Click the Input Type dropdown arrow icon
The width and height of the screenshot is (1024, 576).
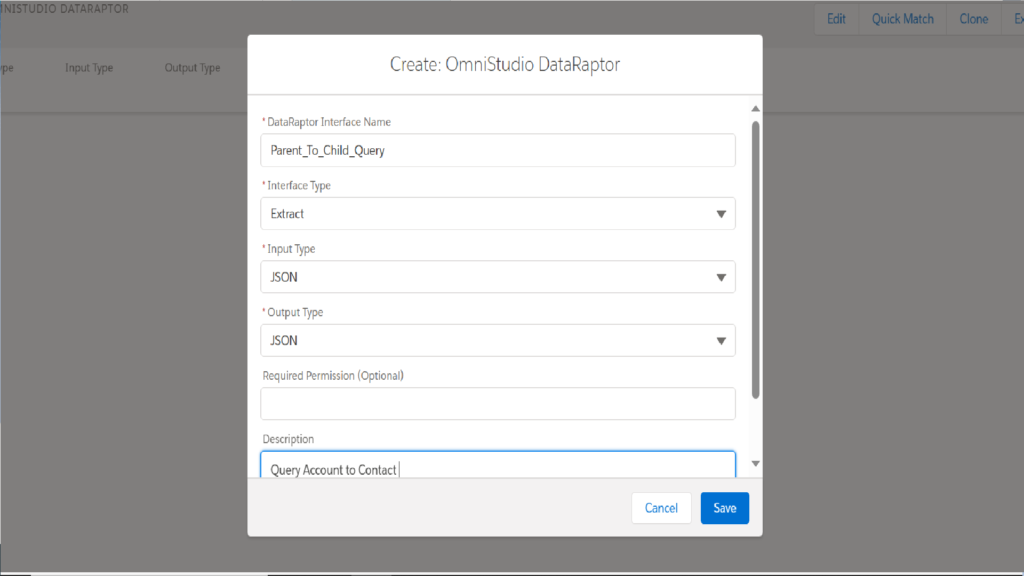721,278
